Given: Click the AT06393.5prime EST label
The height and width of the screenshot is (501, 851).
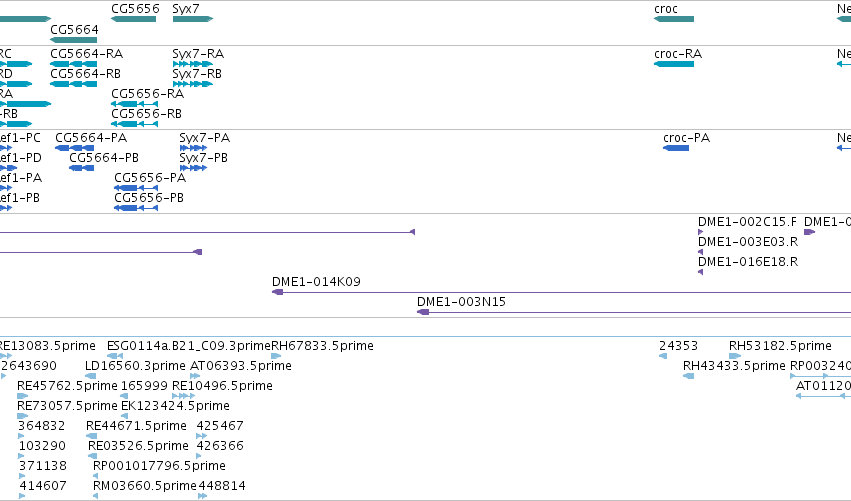Looking at the screenshot, I should (x=241, y=366).
